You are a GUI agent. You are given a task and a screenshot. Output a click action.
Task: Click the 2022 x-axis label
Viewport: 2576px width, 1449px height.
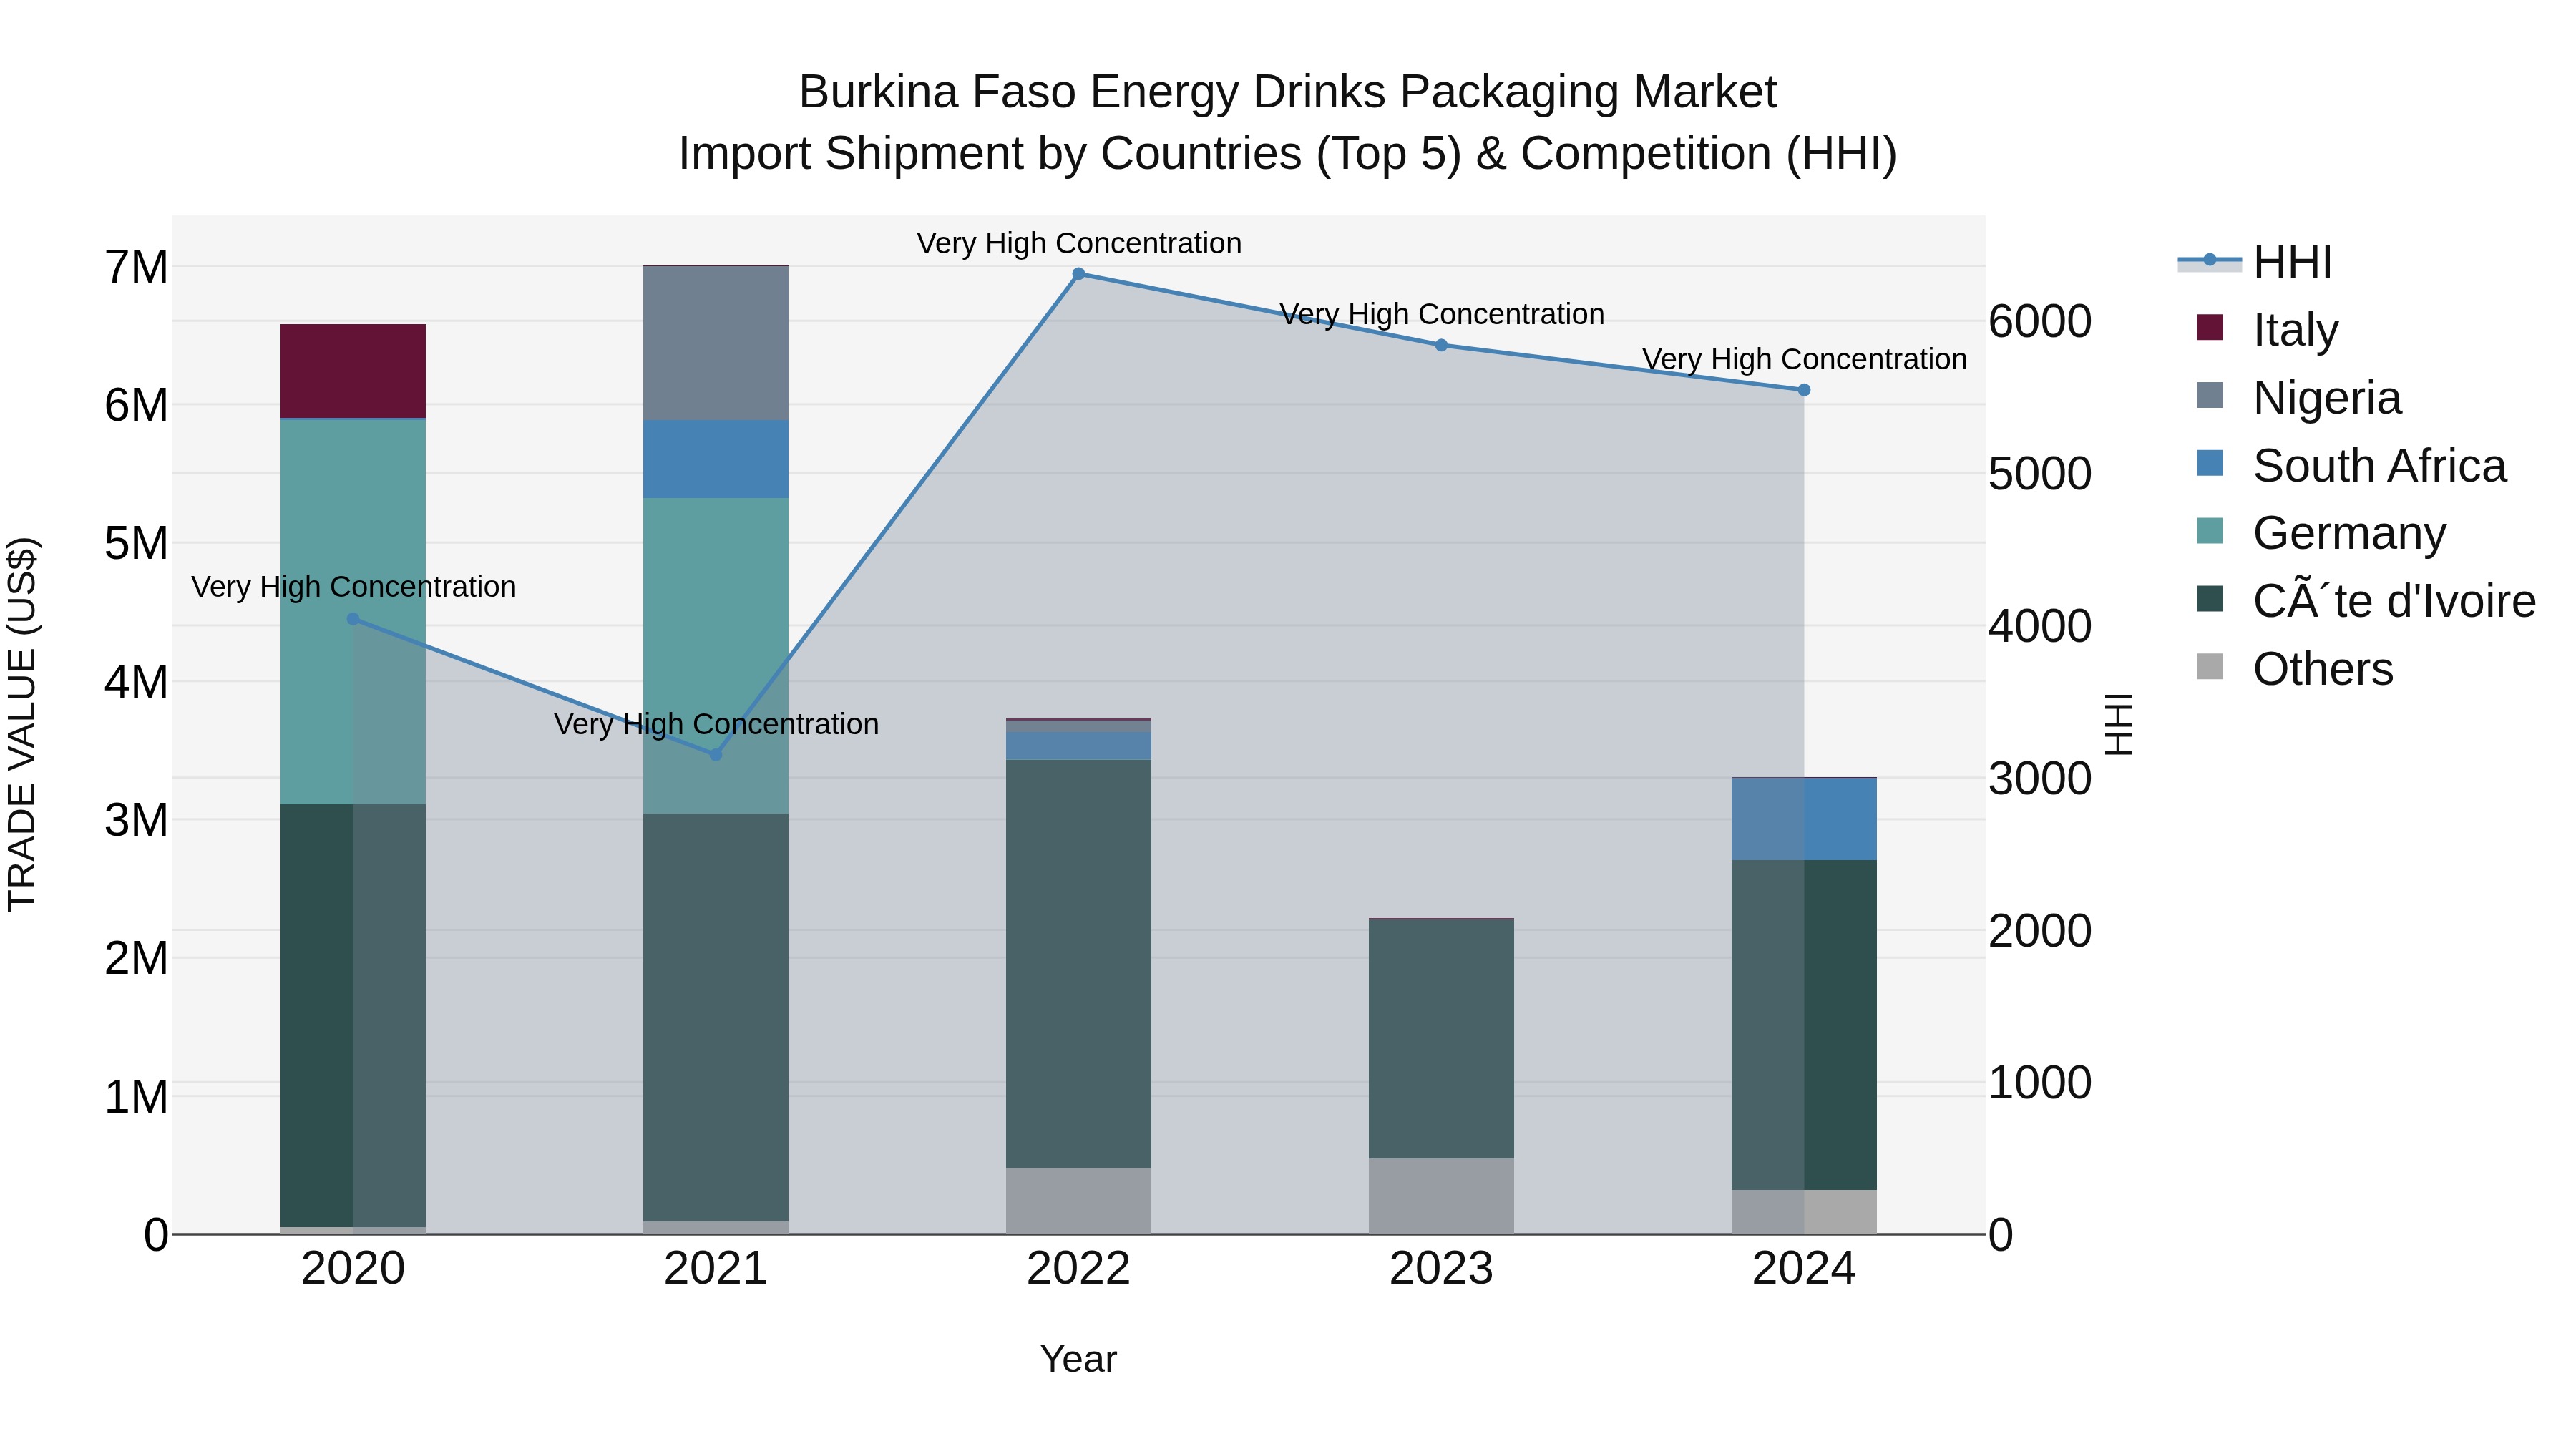pyautogui.click(x=1079, y=1269)
